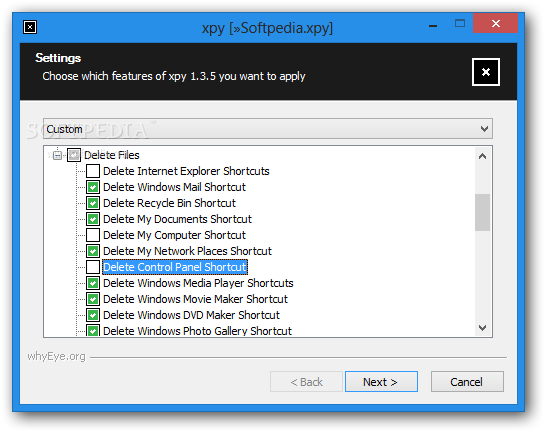Go to the Next step

tap(381, 382)
